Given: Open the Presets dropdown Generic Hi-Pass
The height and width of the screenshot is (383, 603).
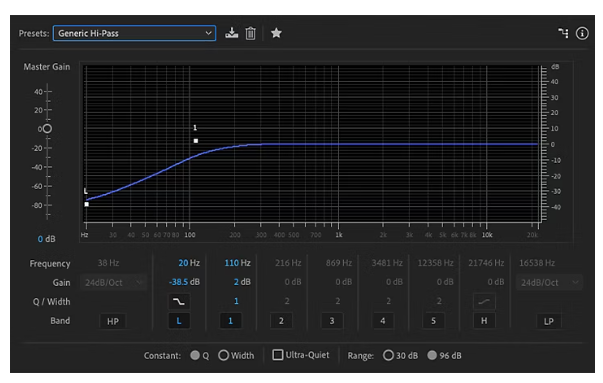Looking at the screenshot, I should point(134,33).
